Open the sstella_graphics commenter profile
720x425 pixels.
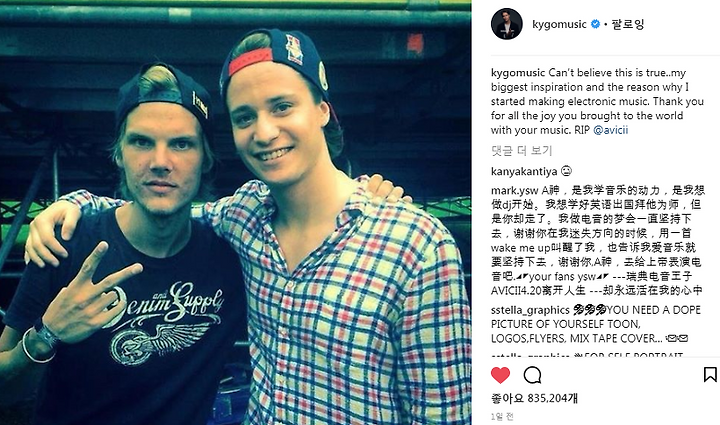pos(530,310)
